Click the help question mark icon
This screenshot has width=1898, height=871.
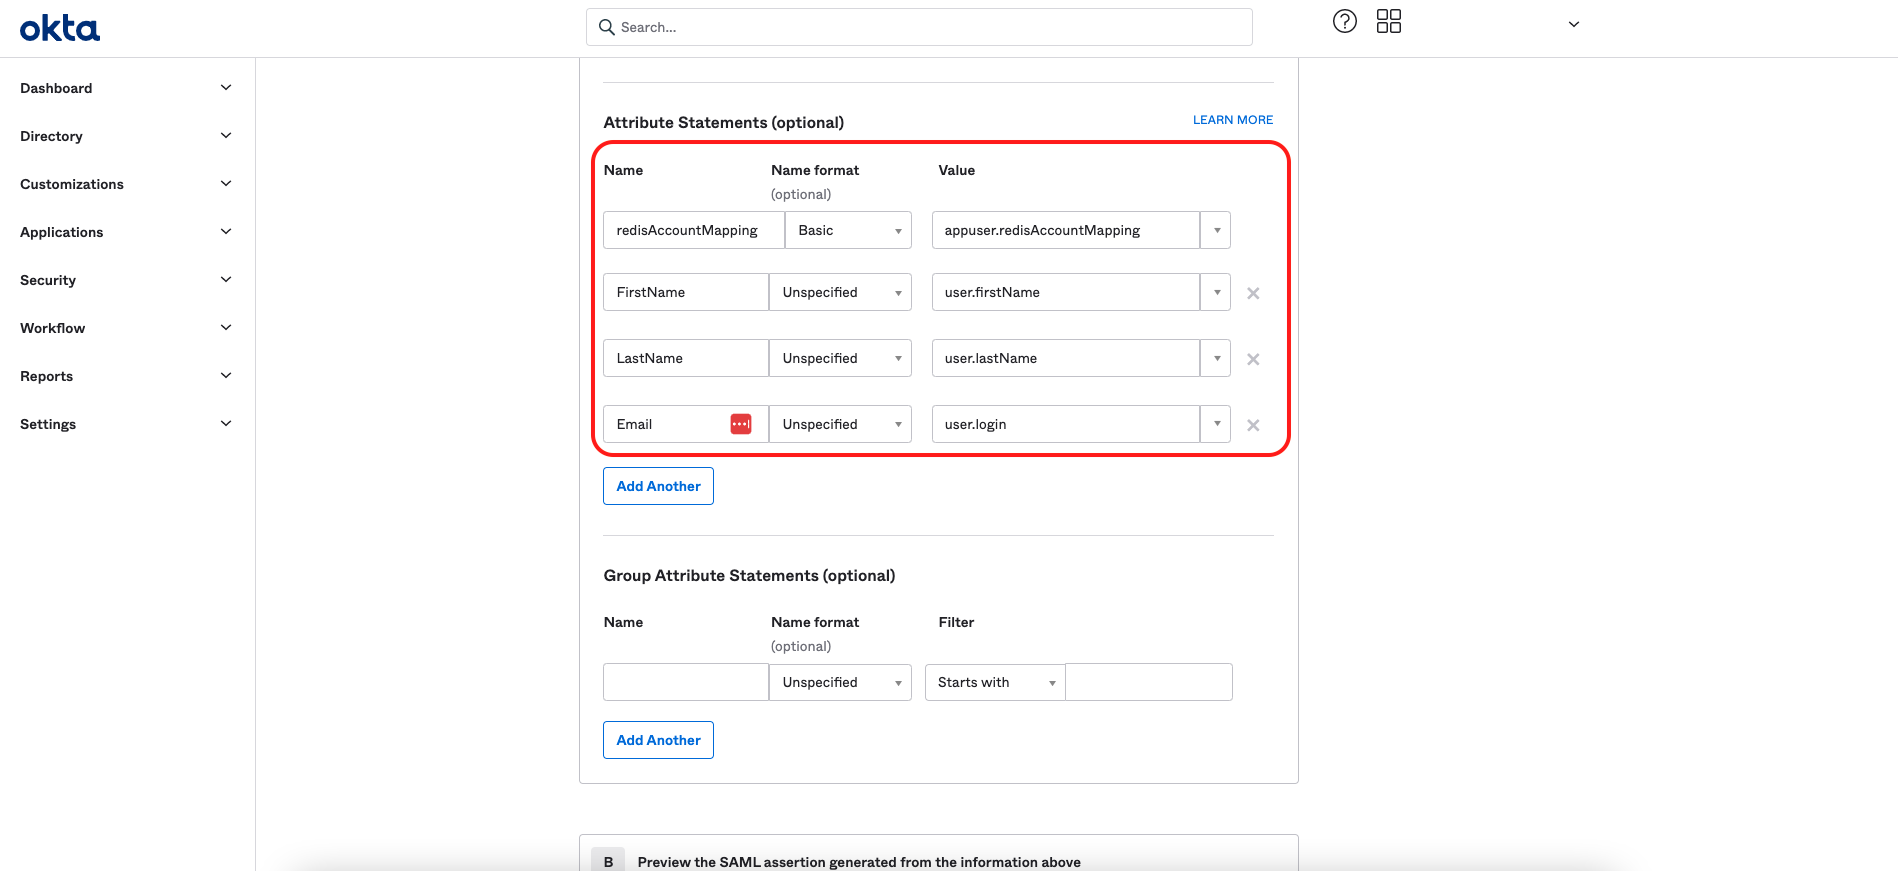point(1344,21)
